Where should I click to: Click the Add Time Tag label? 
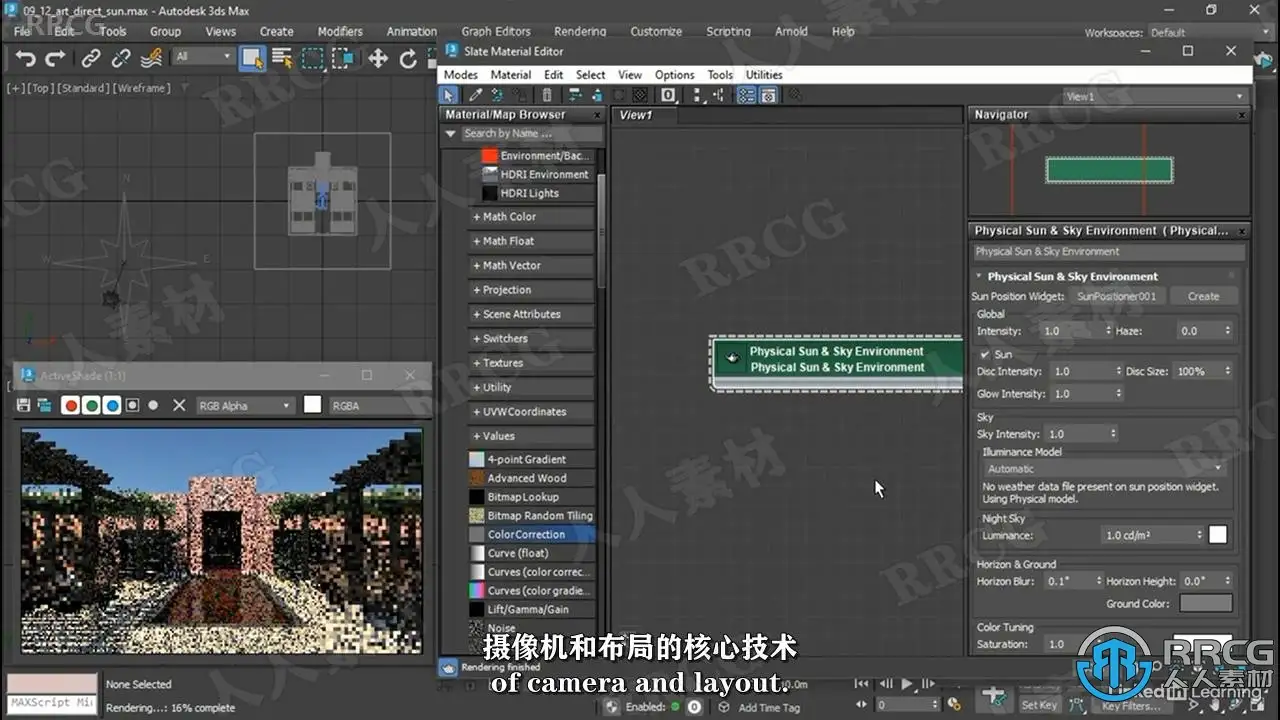pos(769,708)
